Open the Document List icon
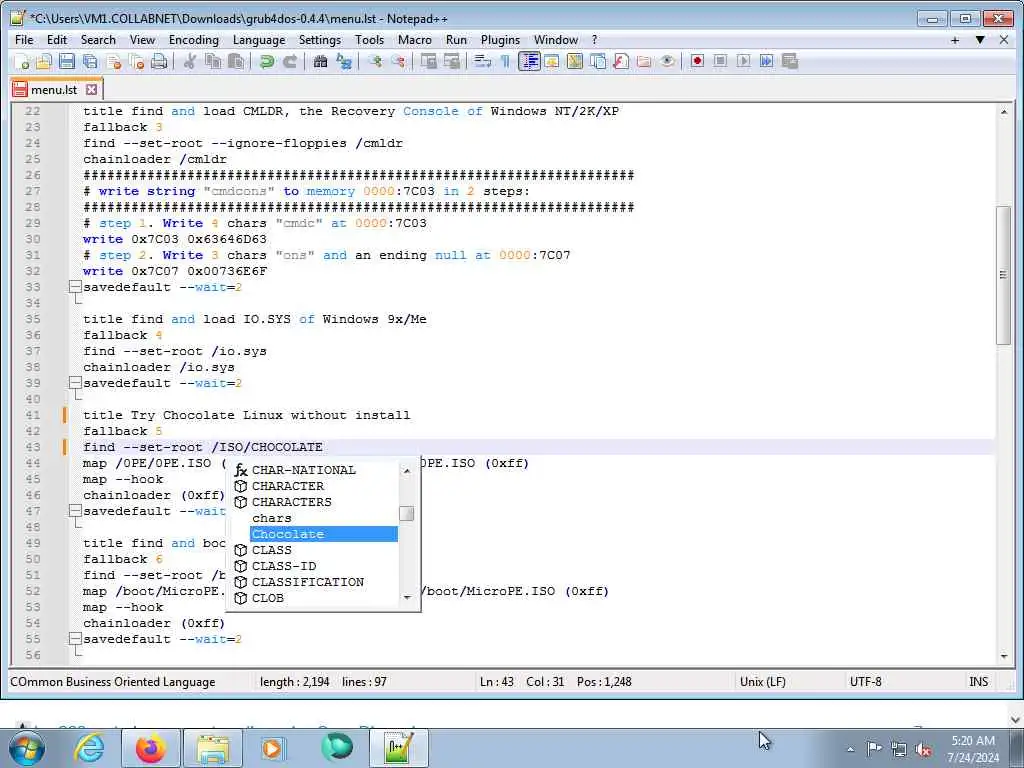 point(598,61)
